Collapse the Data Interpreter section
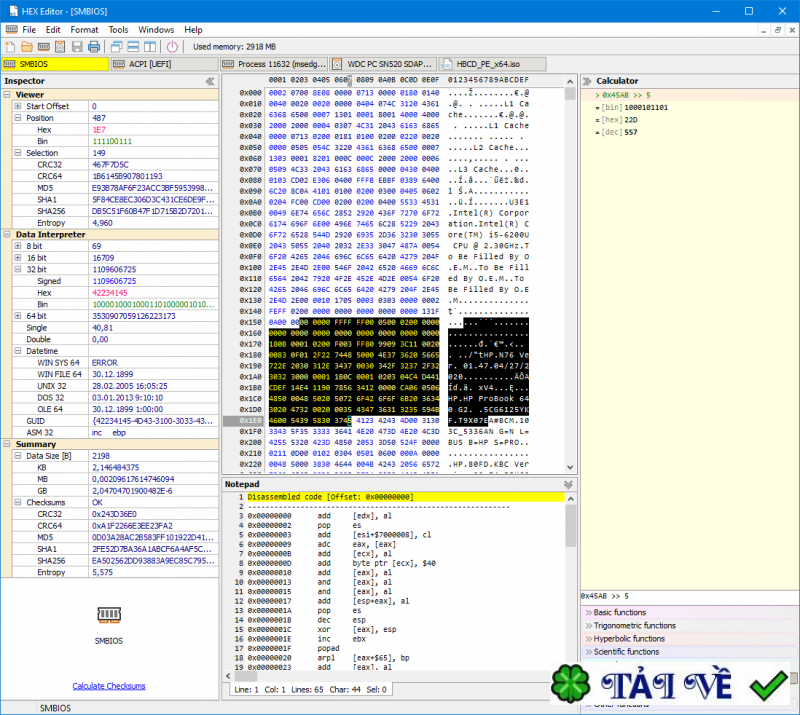The image size is (800, 715). point(9,235)
